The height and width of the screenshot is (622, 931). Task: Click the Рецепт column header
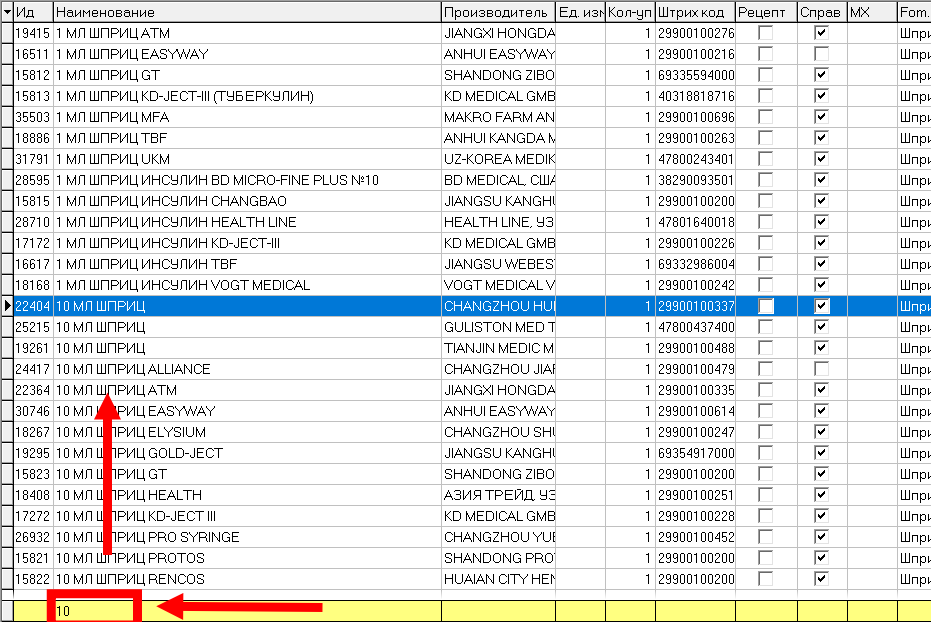click(x=767, y=12)
